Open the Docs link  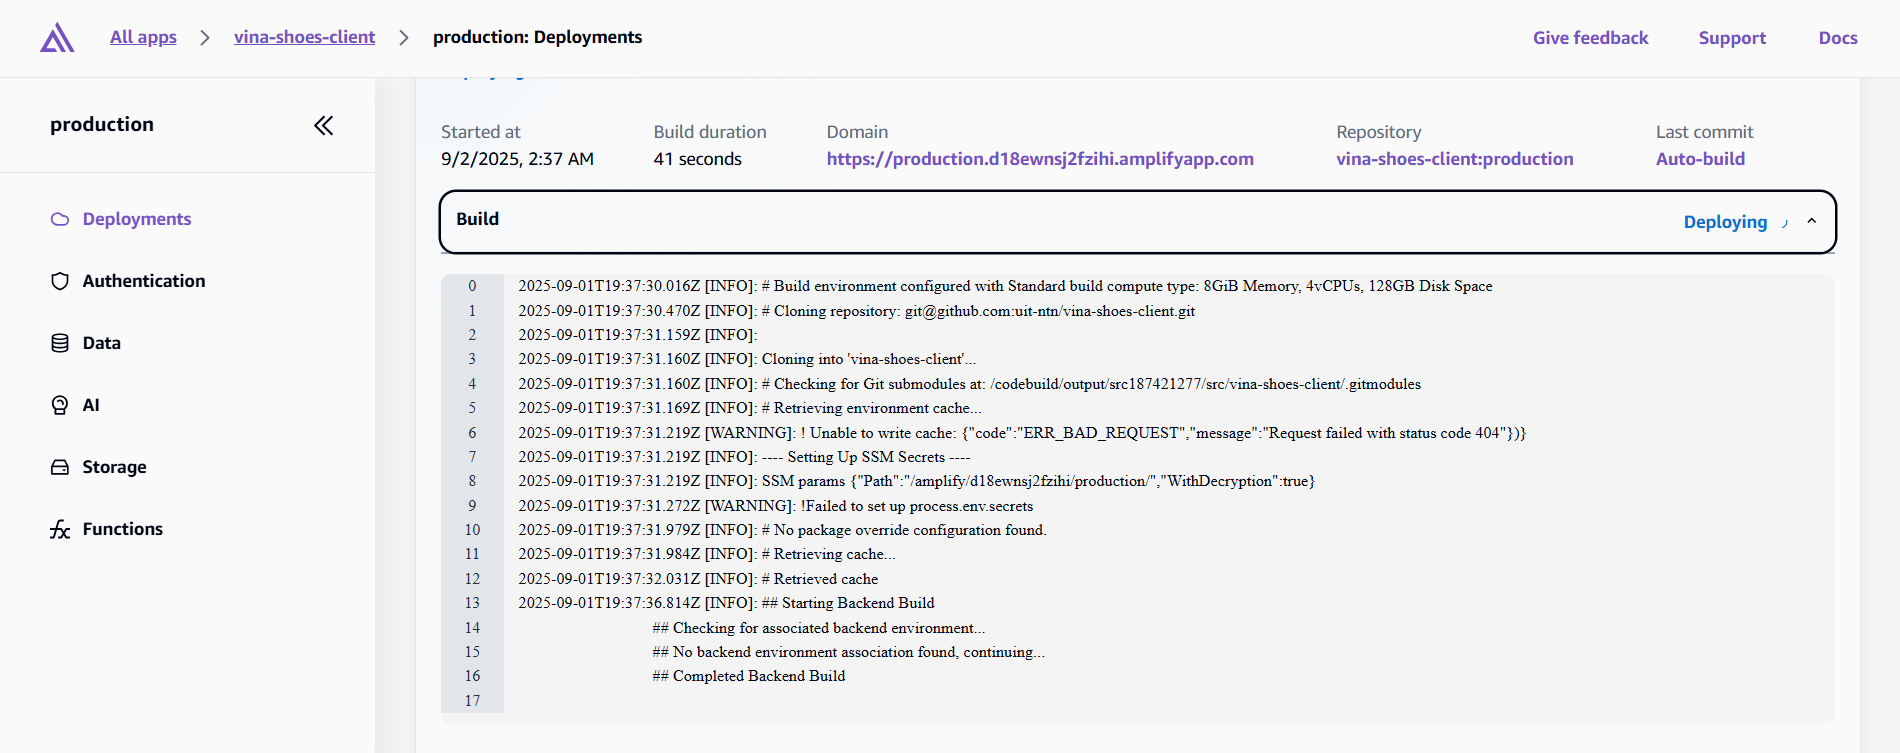(x=1838, y=38)
